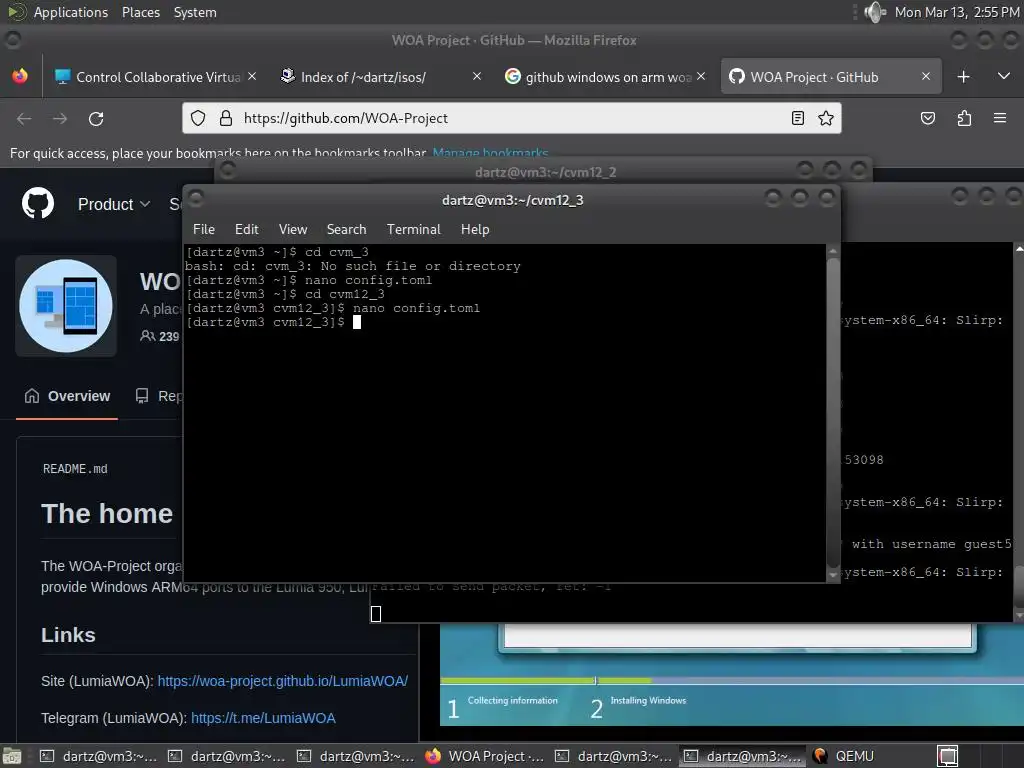
Task: Click the clock showing Mon Mar 13
Action: [x=957, y=12]
